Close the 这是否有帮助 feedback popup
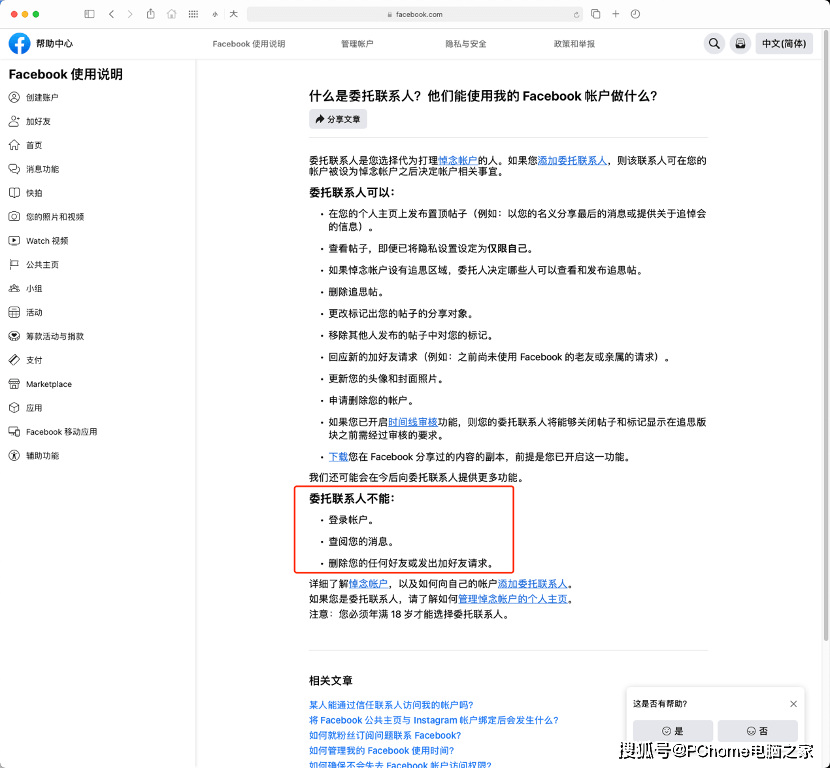Screen dimensions: 830x768 793,704
